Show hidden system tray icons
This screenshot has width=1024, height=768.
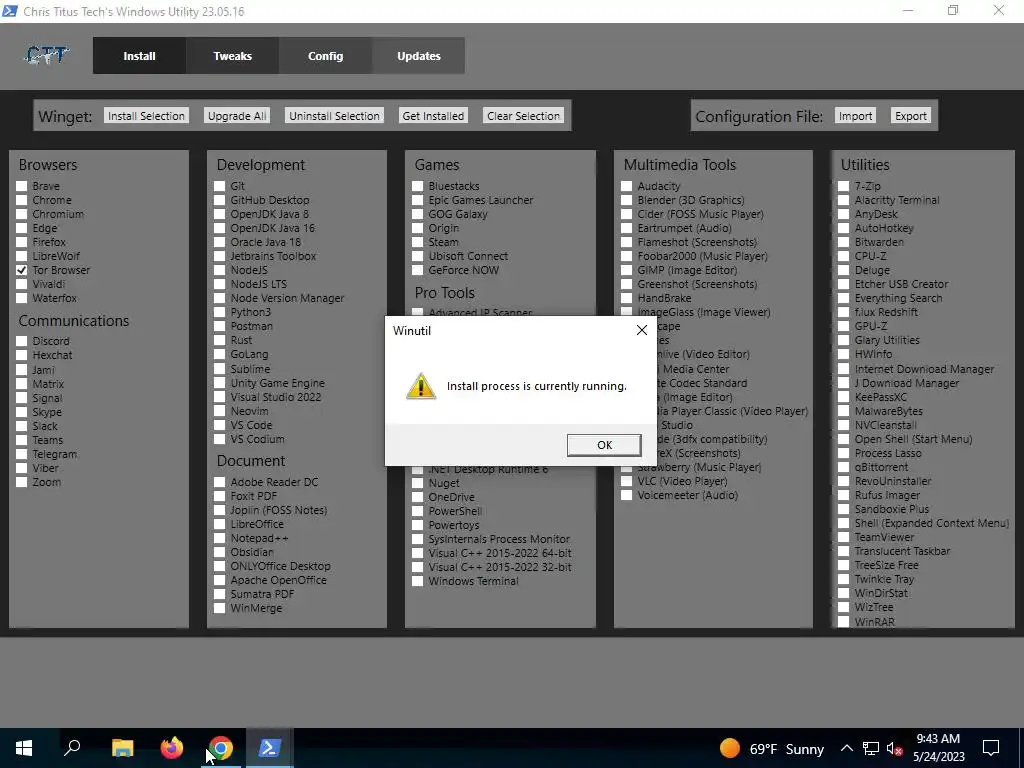click(846, 748)
